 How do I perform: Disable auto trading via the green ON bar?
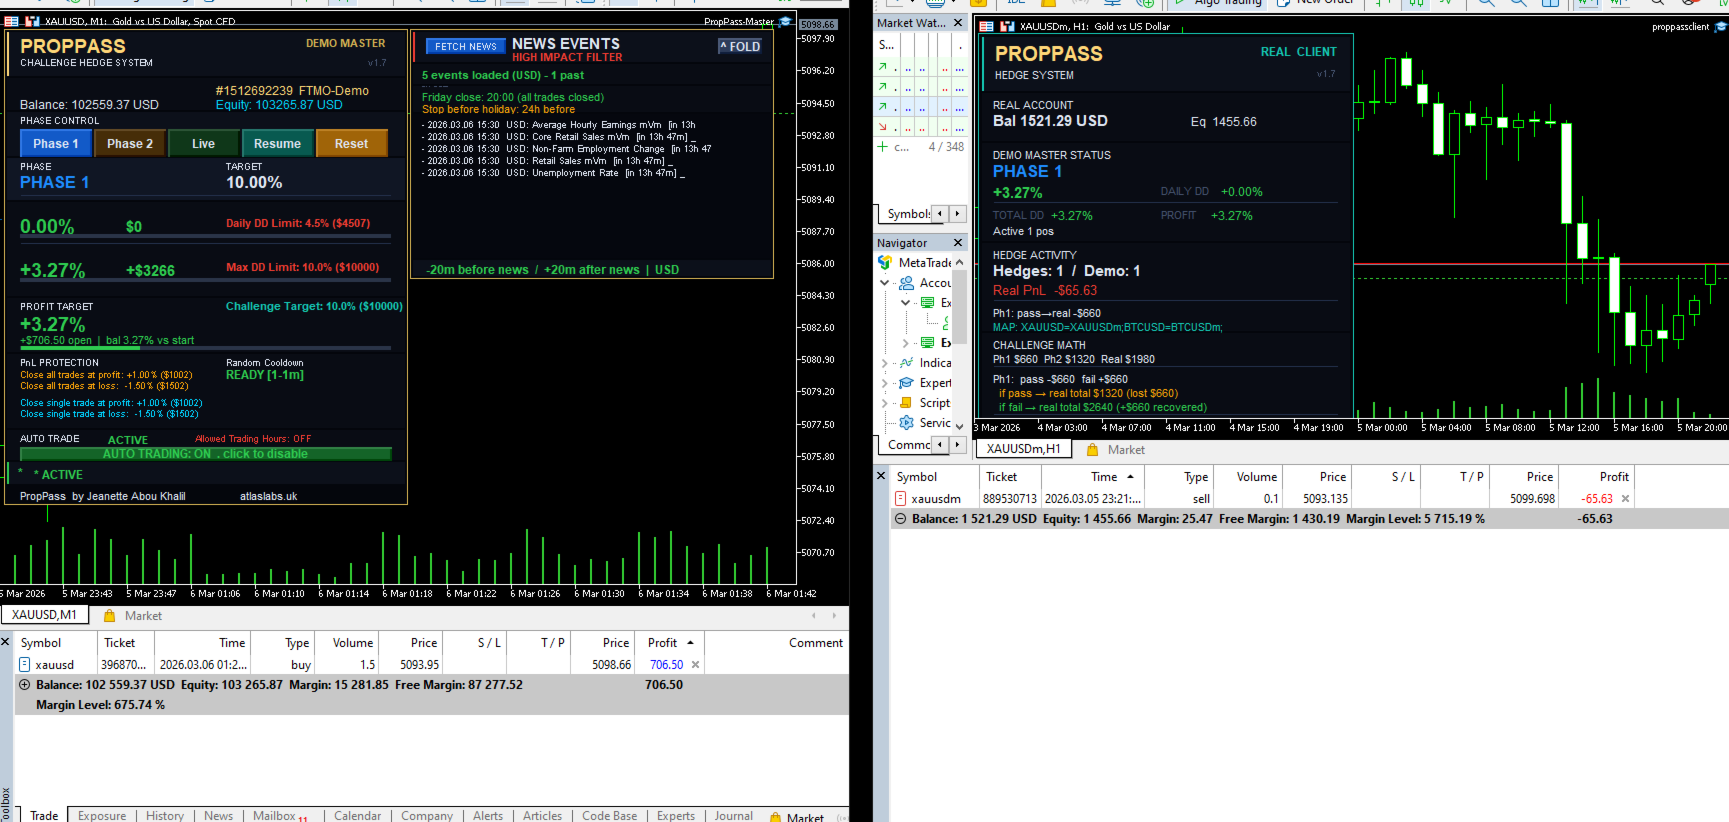[x=205, y=454]
